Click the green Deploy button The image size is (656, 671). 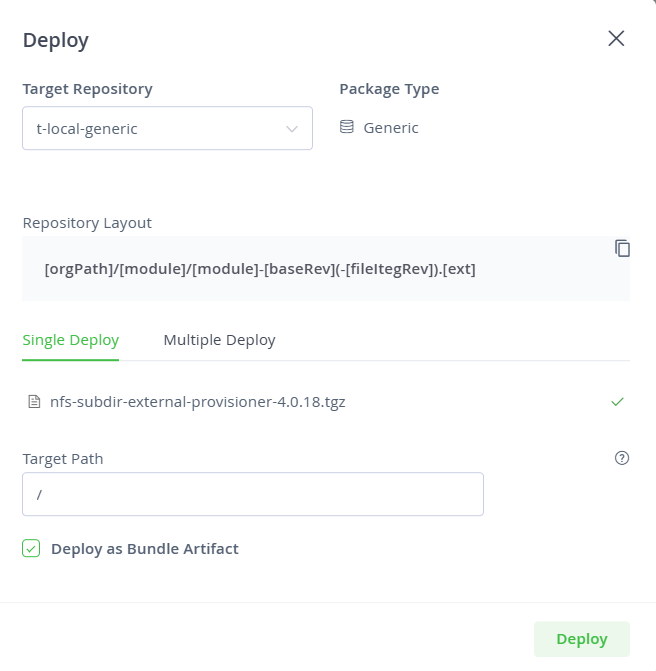[x=582, y=639]
